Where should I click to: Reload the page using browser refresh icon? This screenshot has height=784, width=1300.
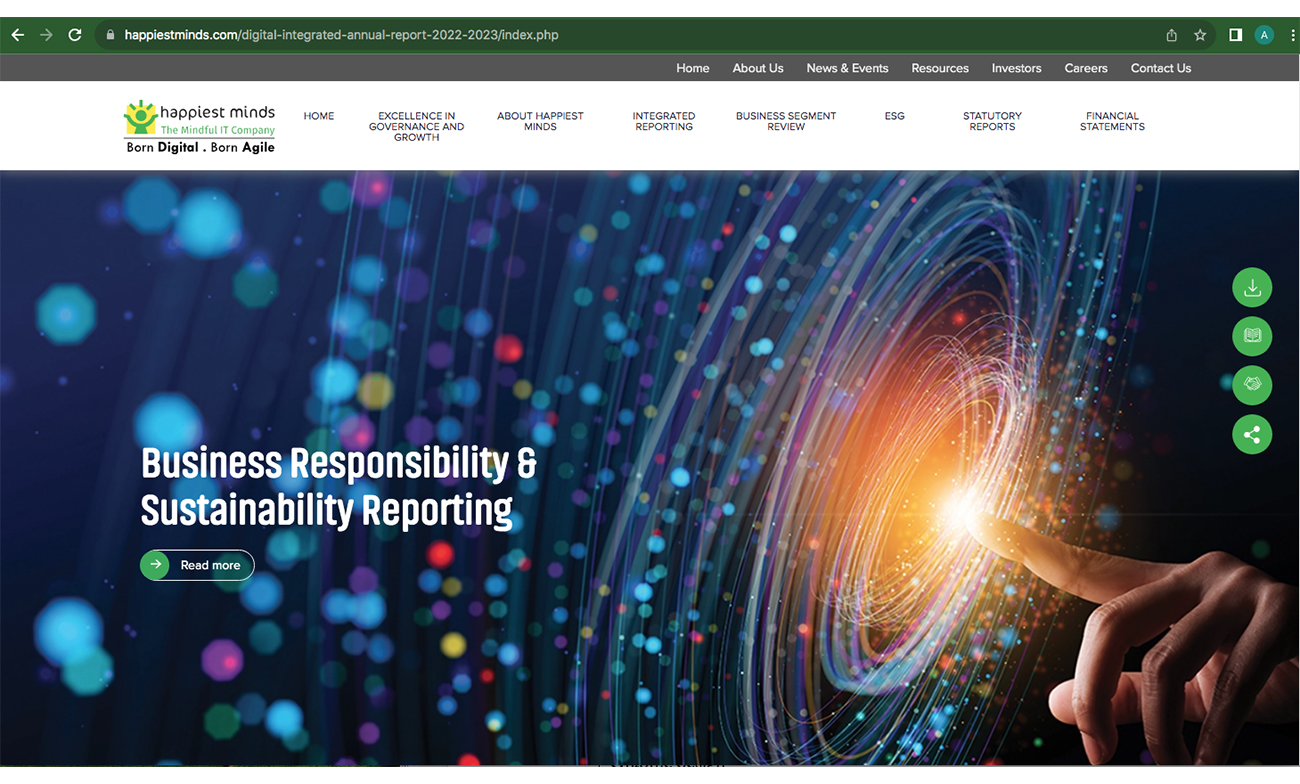pos(74,35)
